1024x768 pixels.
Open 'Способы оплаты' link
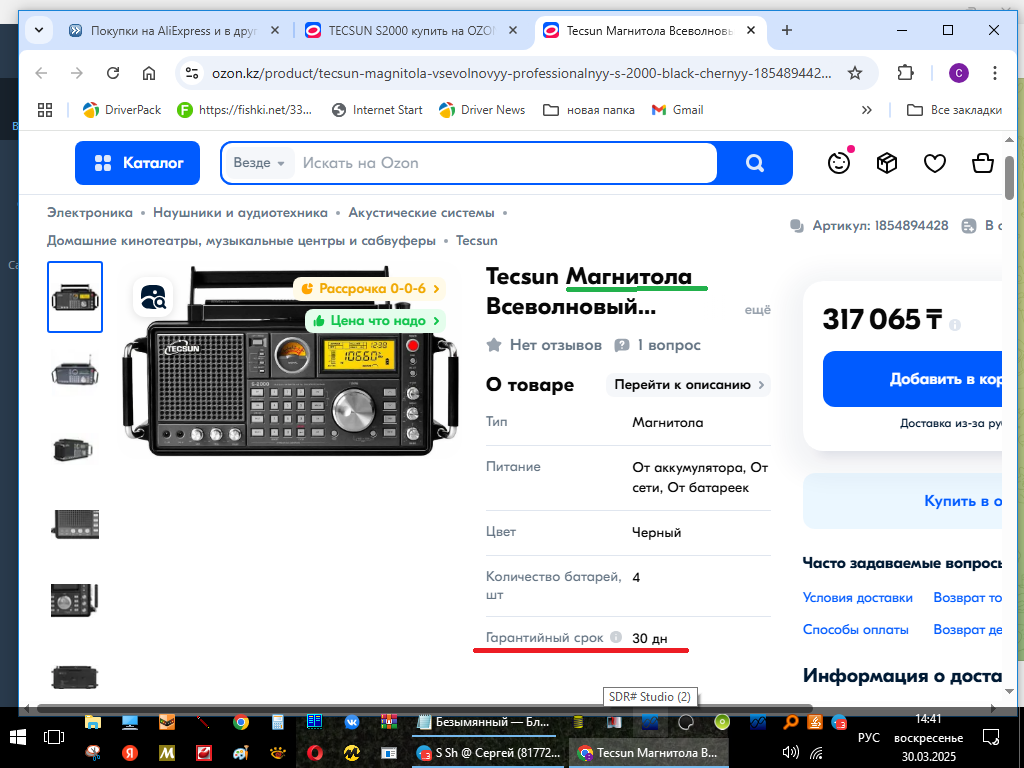856,630
